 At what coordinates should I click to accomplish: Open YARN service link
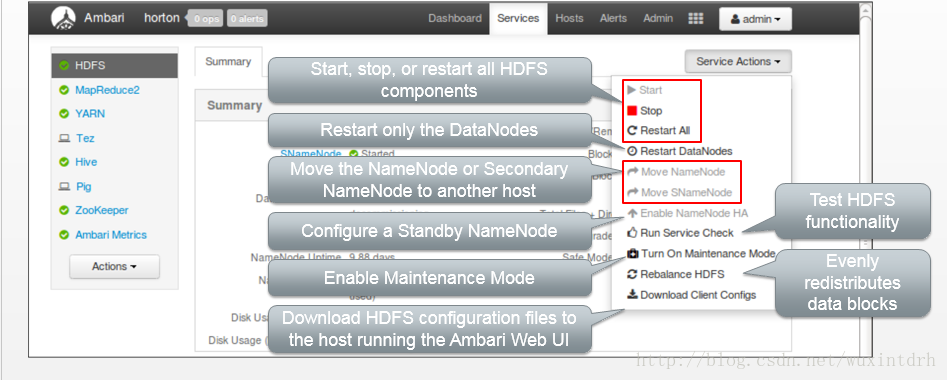pyautogui.click(x=90, y=114)
